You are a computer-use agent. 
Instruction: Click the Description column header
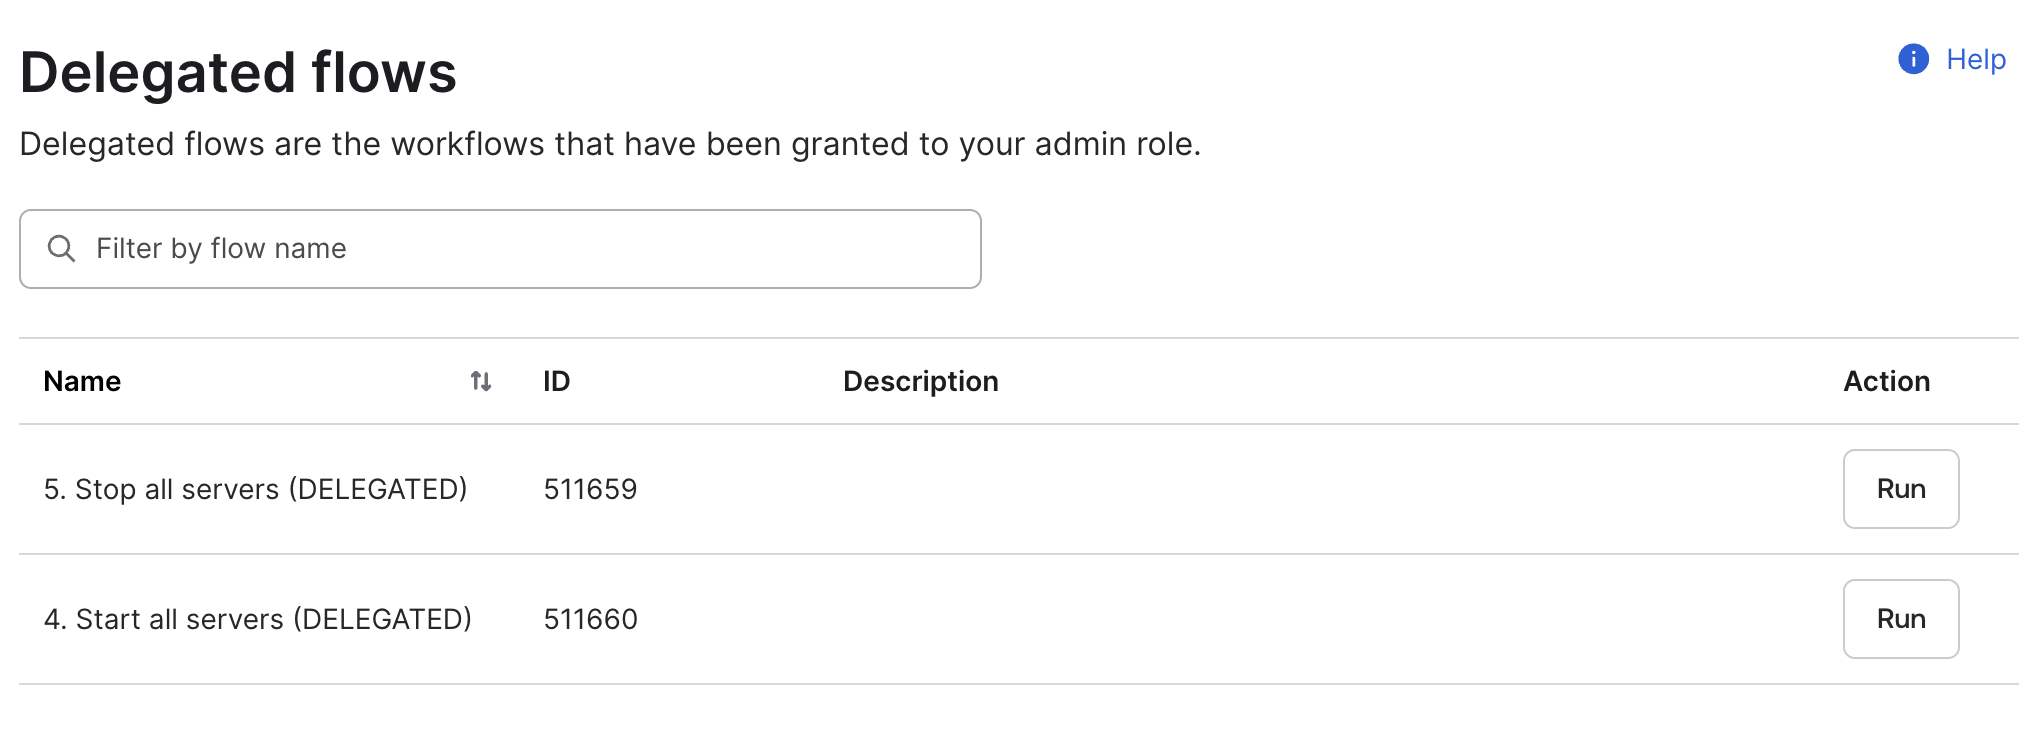[x=920, y=381]
